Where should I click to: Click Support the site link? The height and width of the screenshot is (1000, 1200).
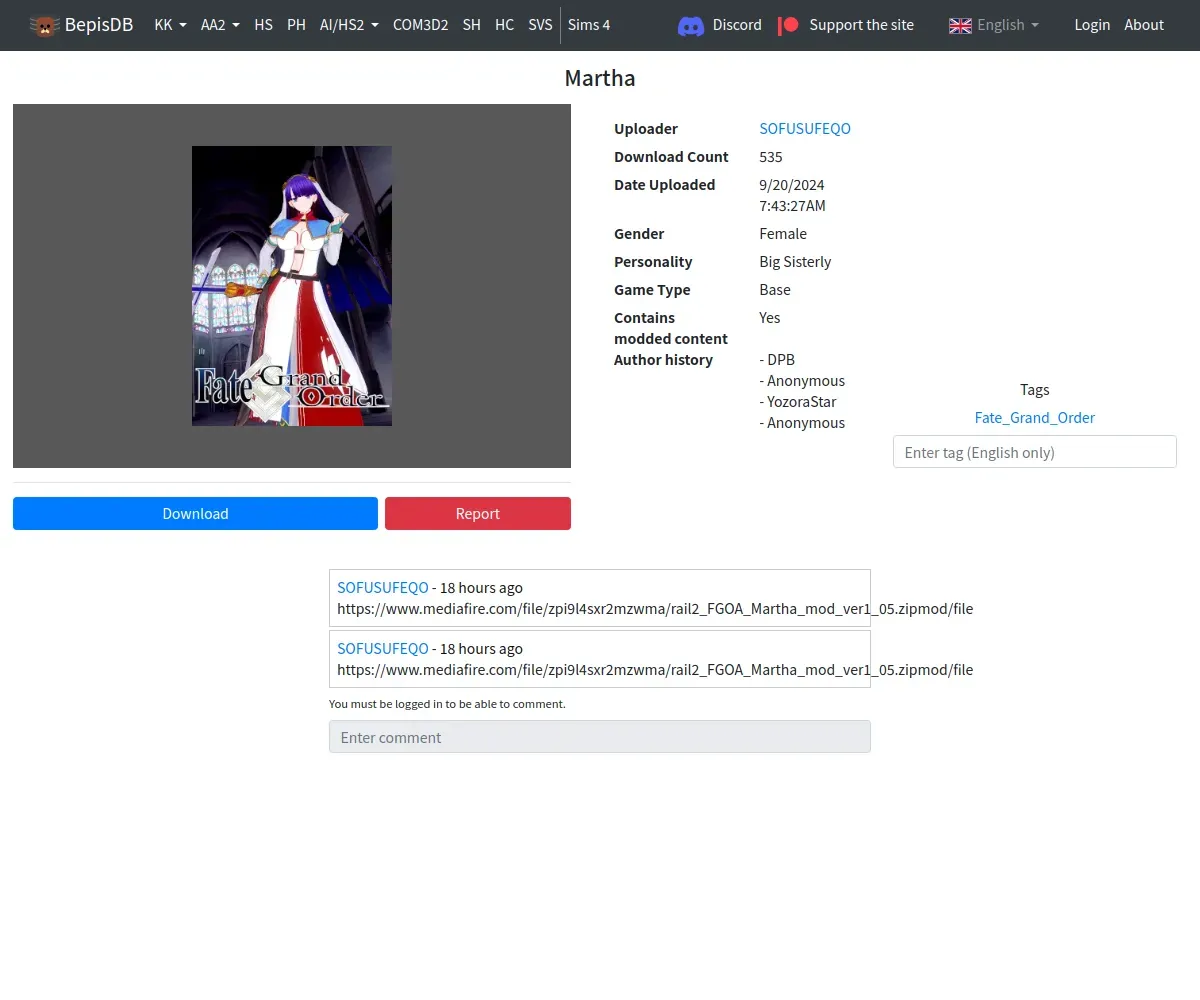(861, 25)
